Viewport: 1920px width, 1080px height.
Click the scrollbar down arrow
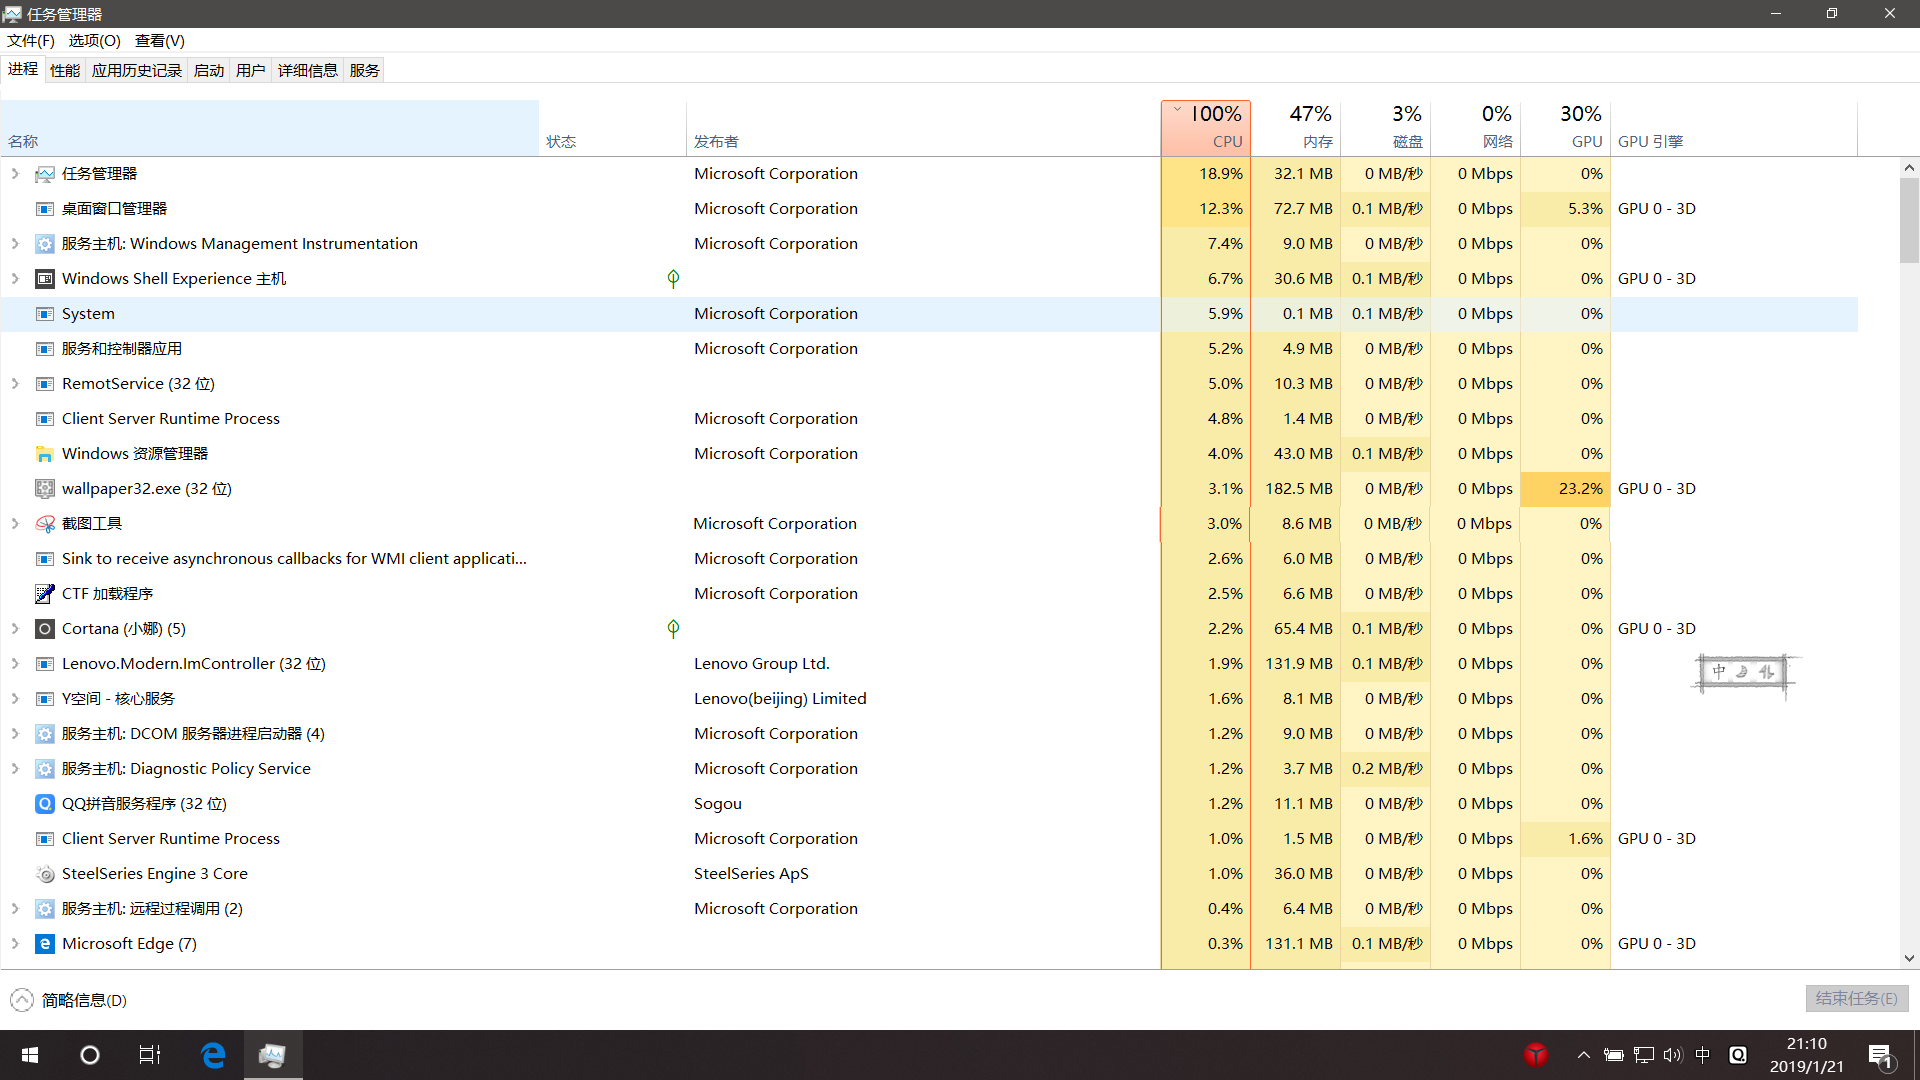pos(1909,958)
